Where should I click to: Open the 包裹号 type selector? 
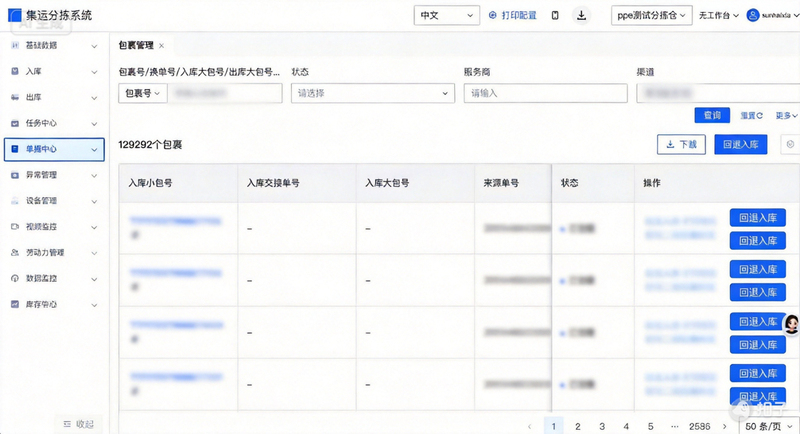[x=143, y=93]
